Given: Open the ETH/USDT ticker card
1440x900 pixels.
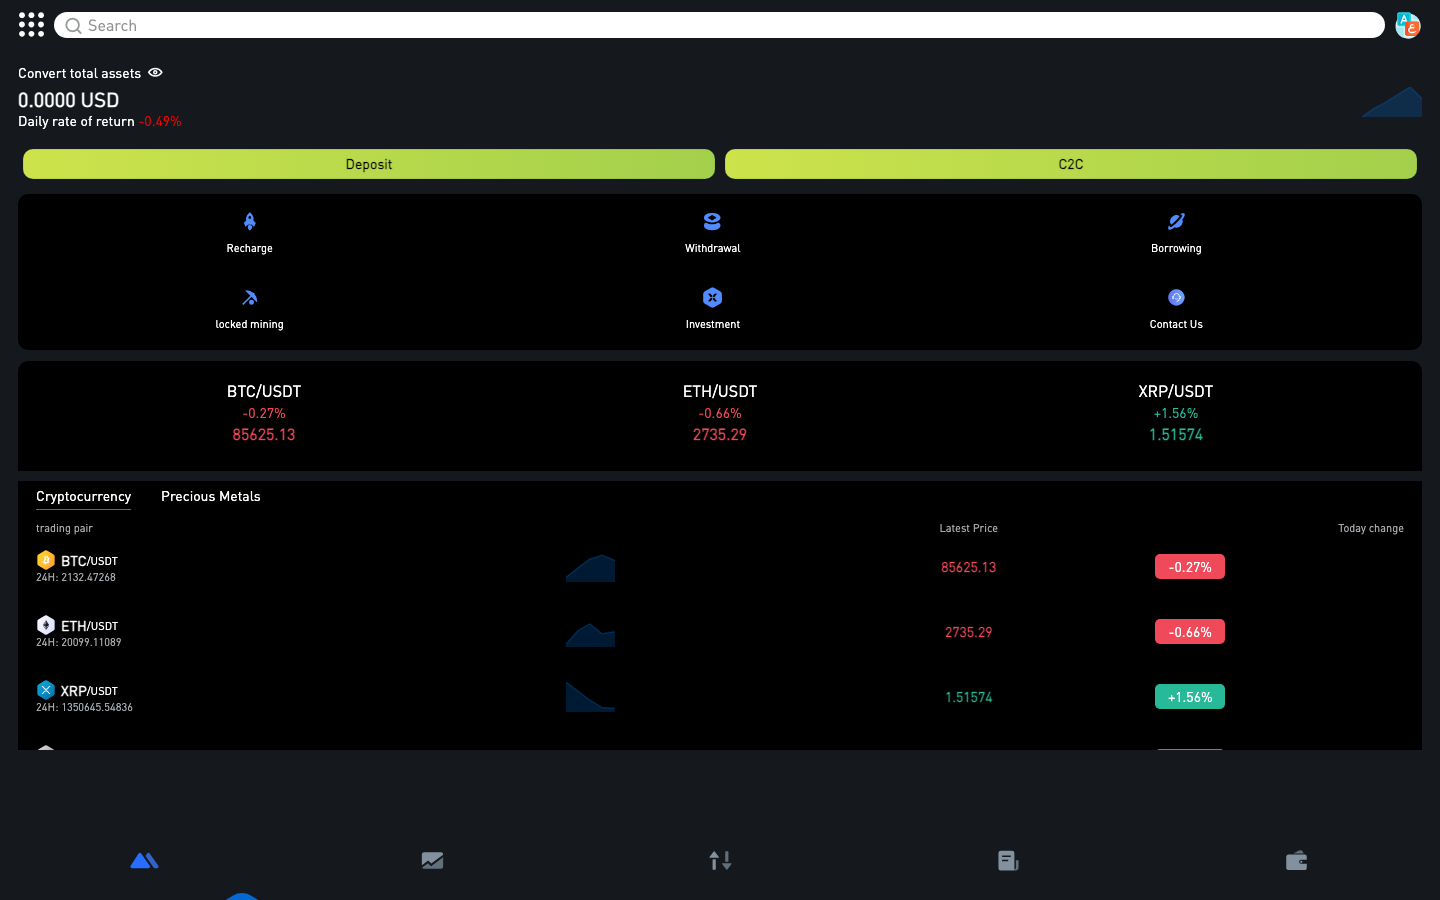Looking at the screenshot, I should (x=720, y=413).
